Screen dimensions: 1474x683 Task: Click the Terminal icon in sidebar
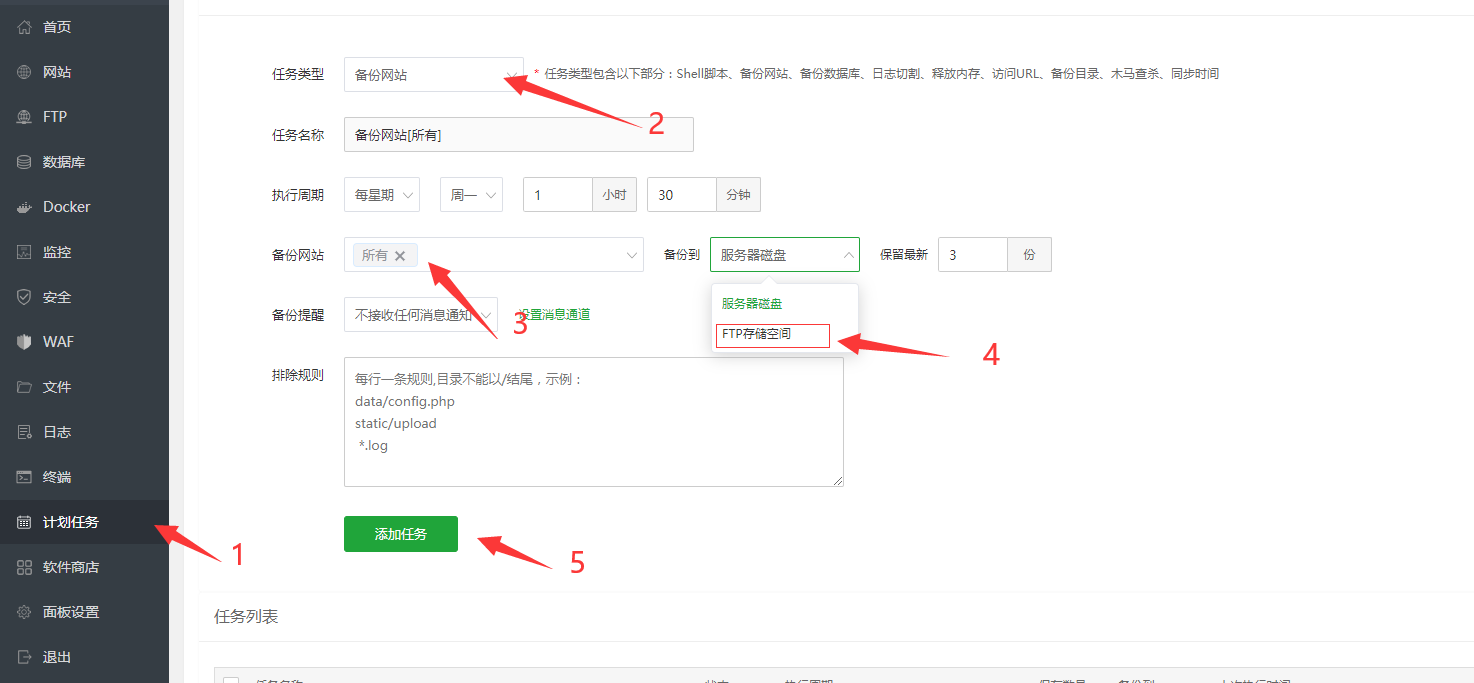[x=24, y=477]
